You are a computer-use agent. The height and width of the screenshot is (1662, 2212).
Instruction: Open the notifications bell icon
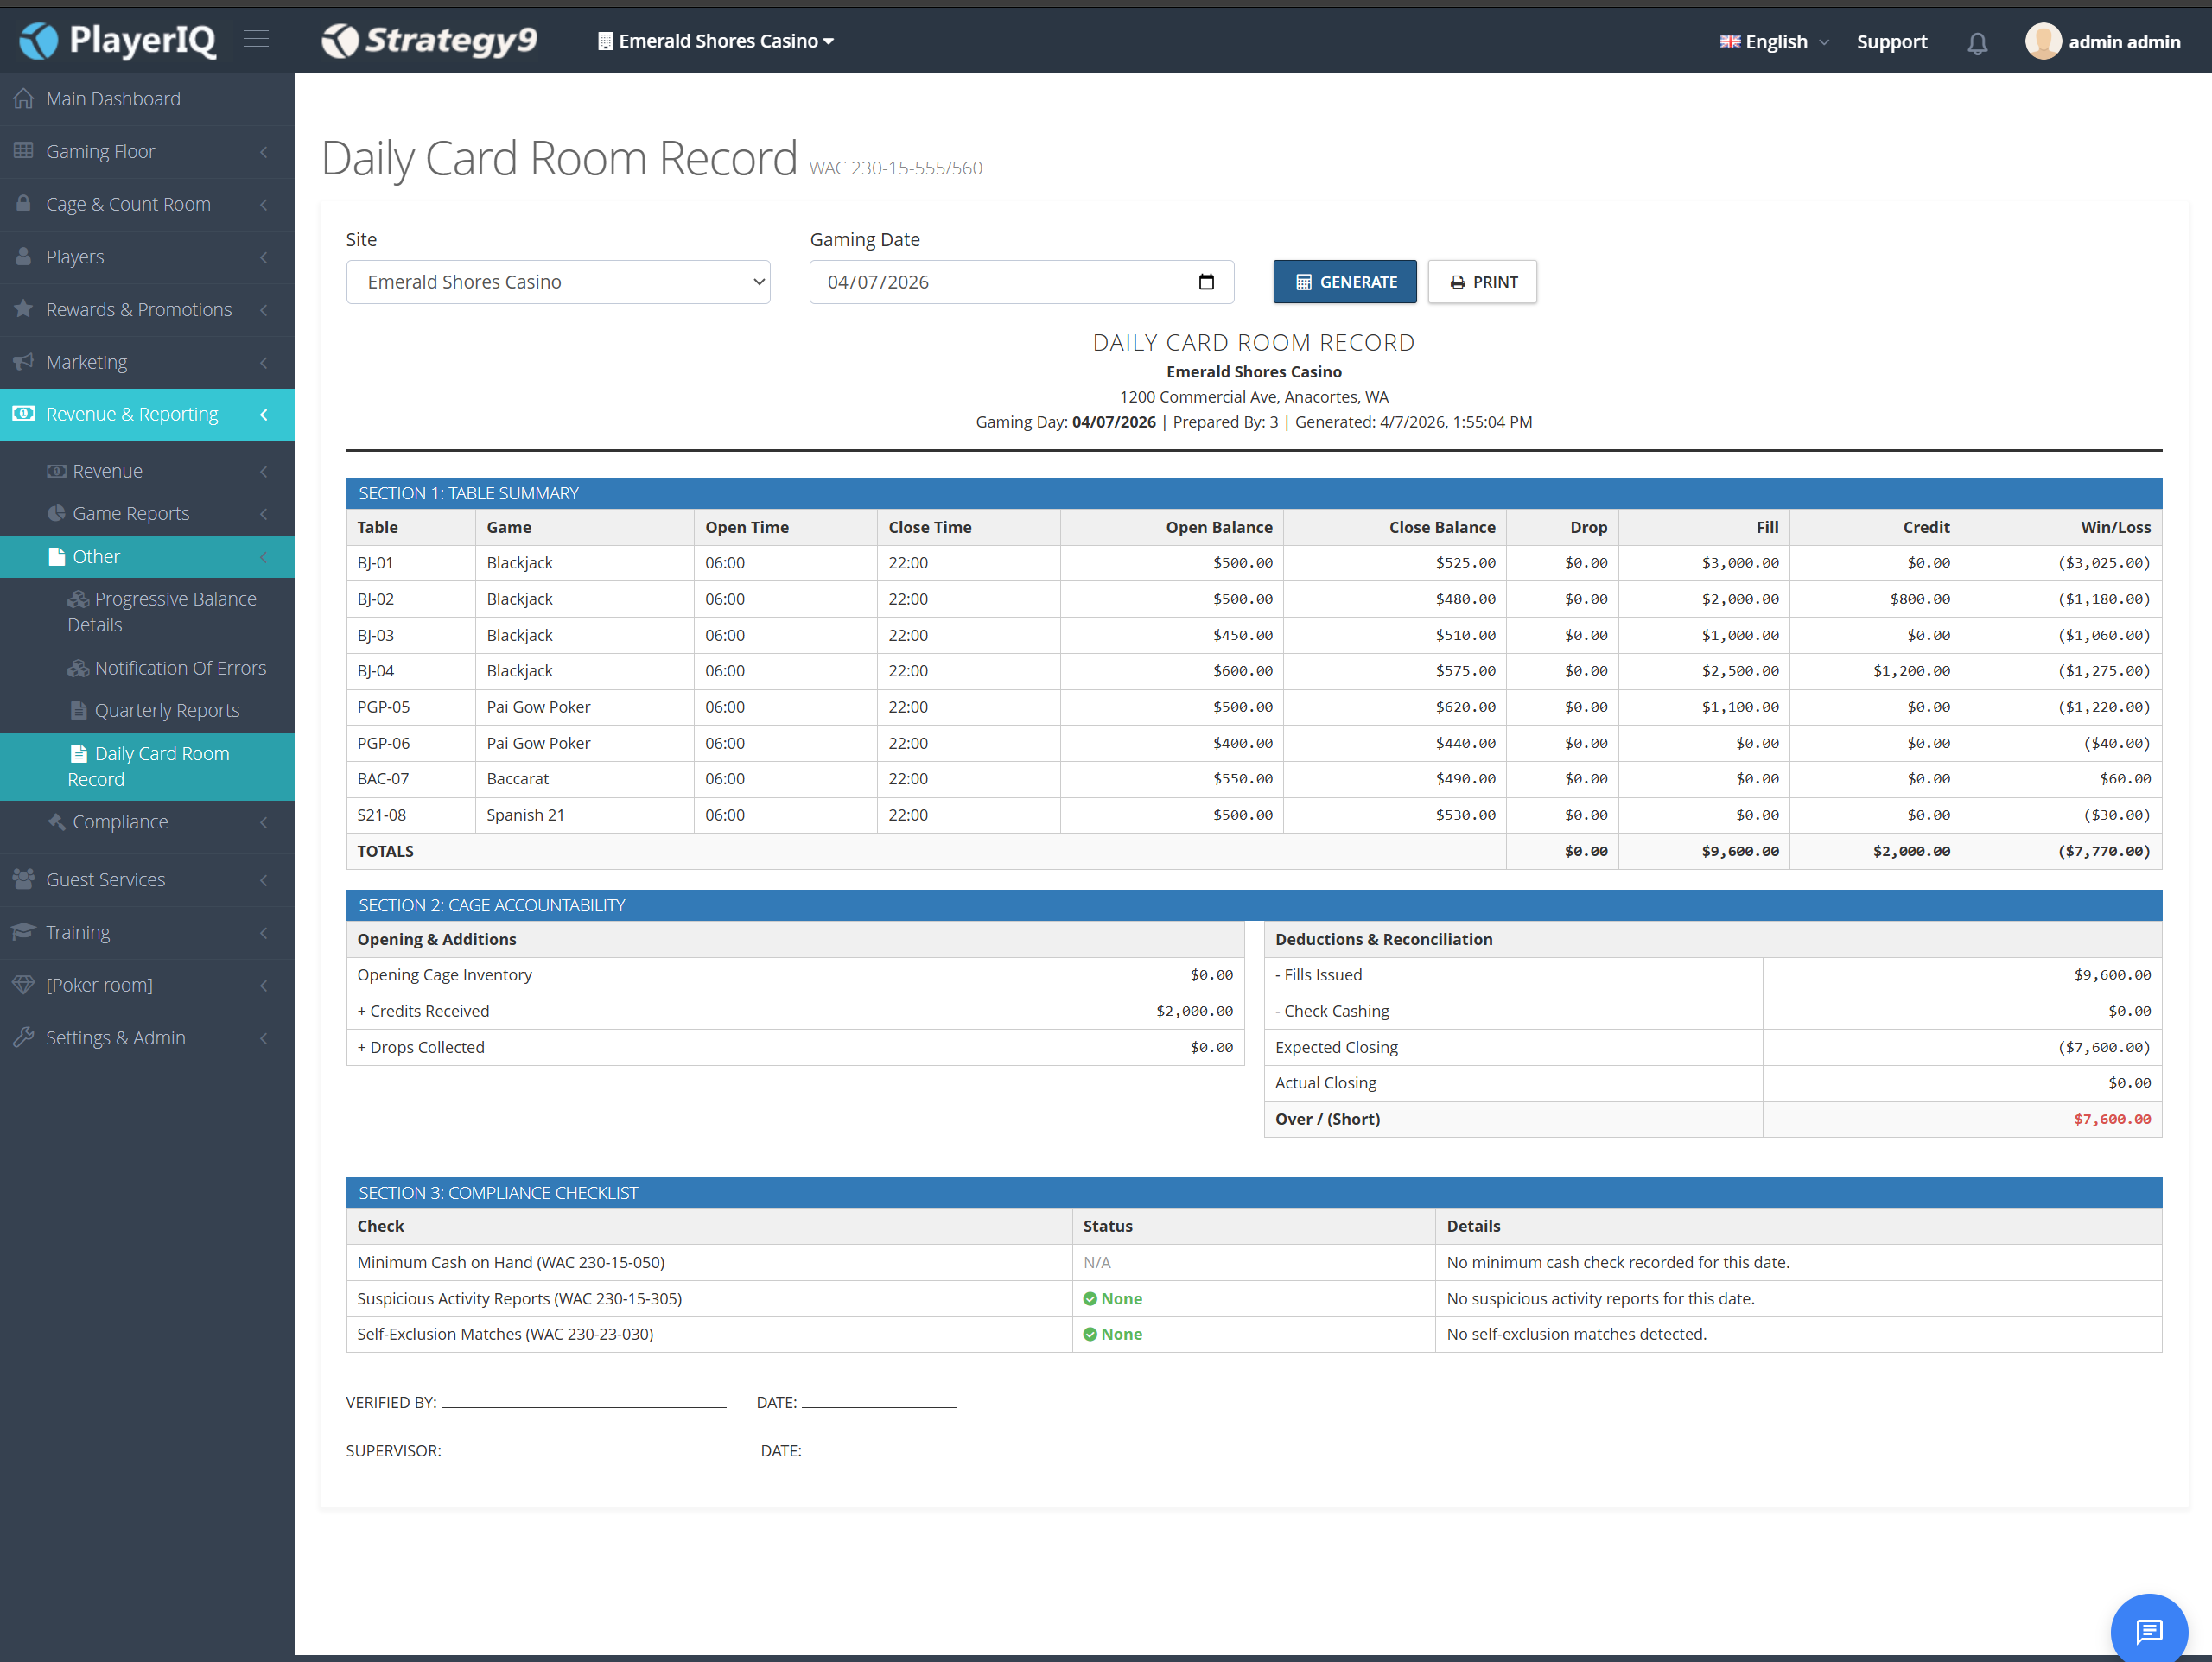[1977, 43]
